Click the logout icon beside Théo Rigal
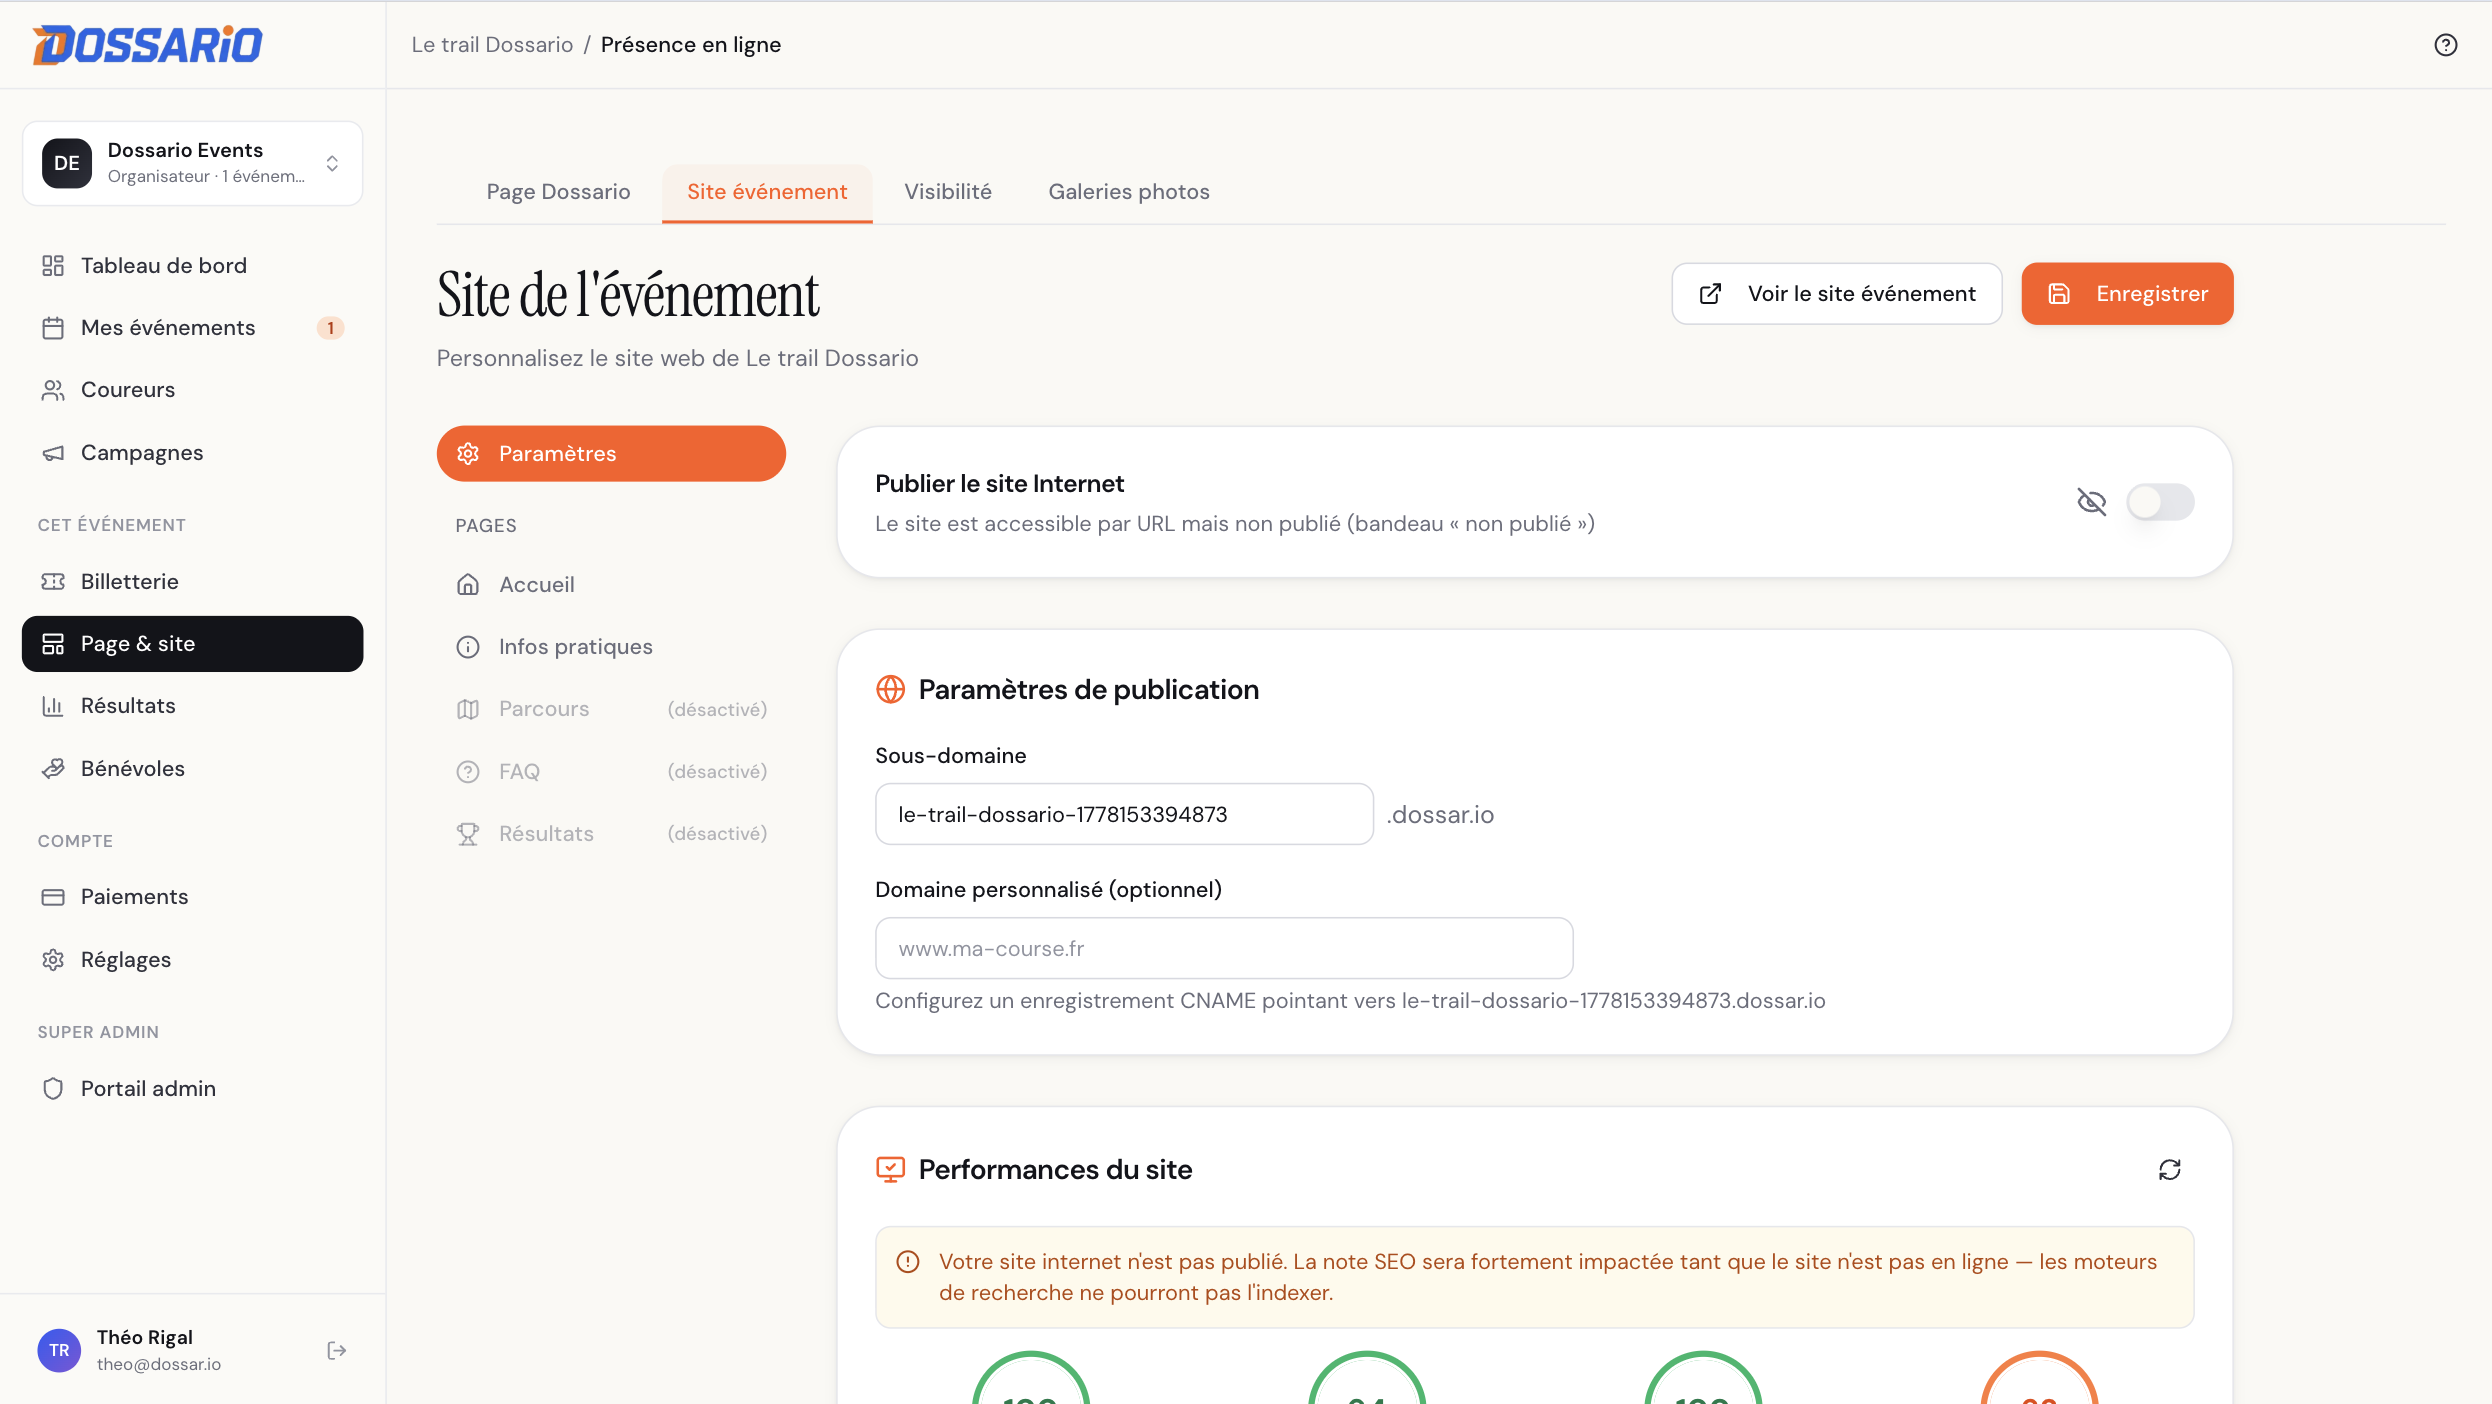2492x1404 pixels. tap(337, 1351)
